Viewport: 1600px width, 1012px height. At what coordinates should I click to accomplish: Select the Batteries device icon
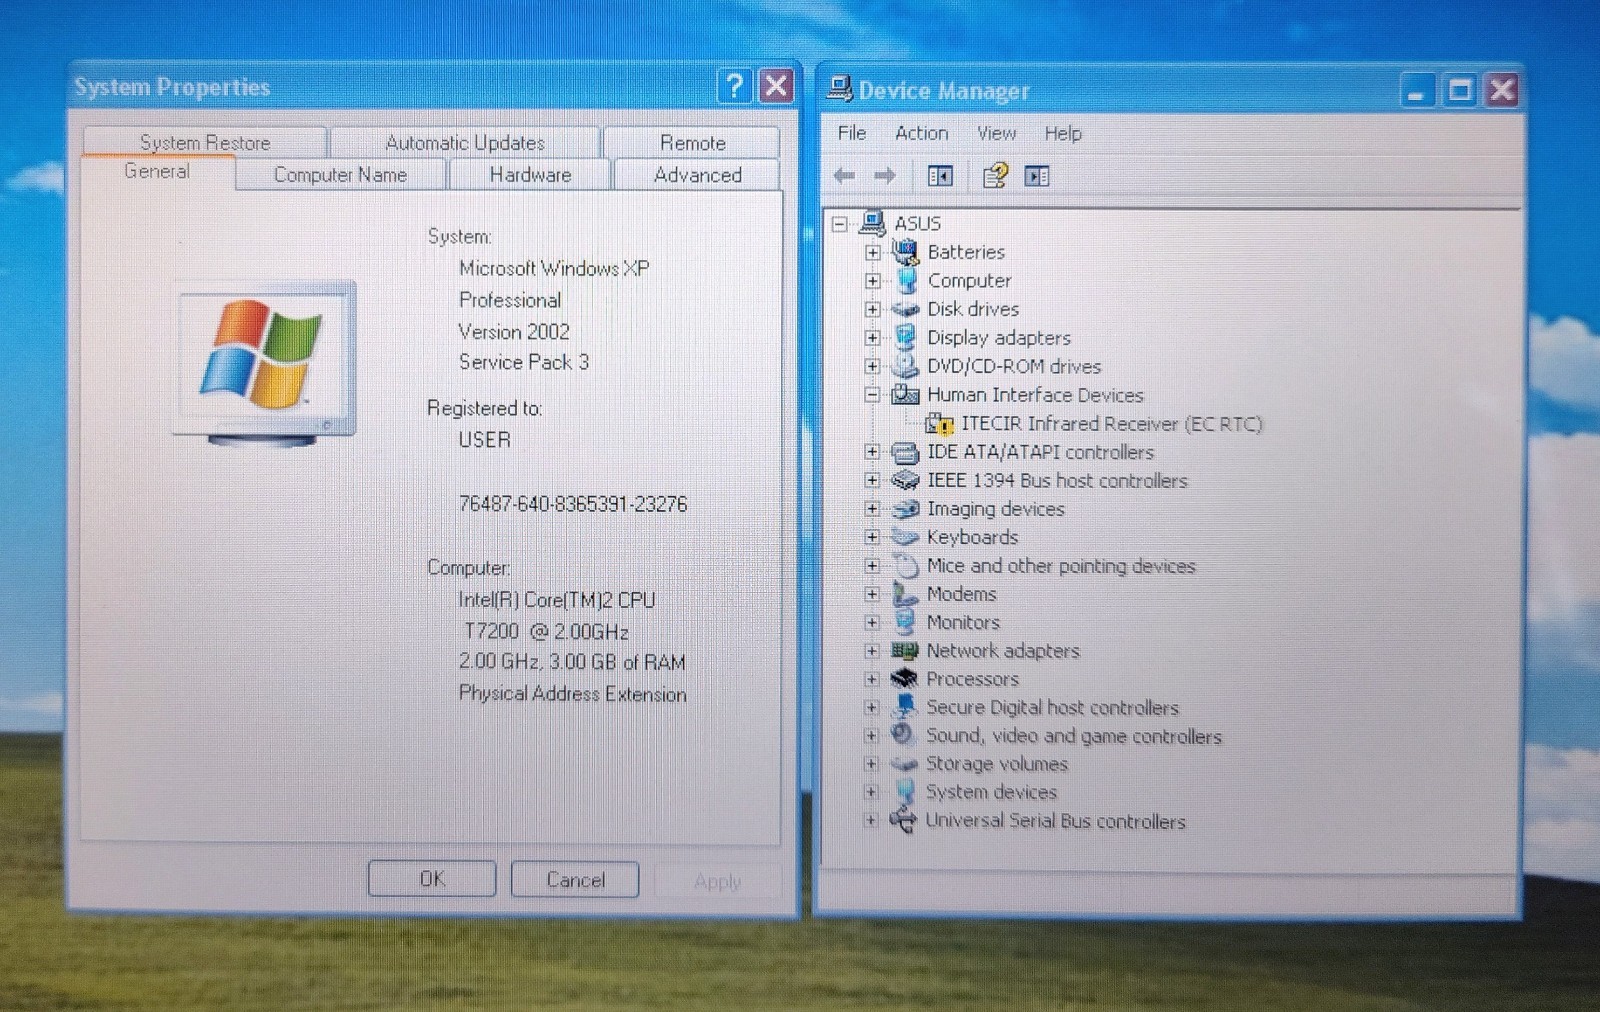(905, 251)
